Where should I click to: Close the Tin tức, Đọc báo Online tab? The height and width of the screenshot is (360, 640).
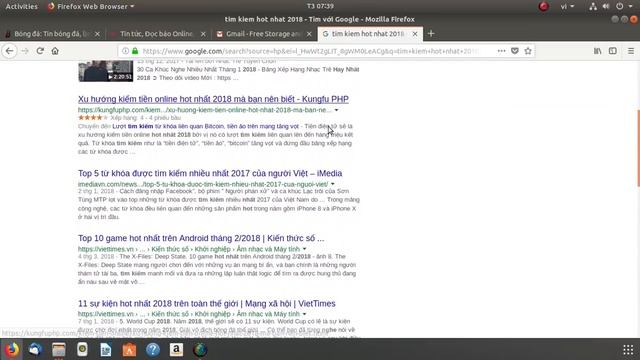[203, 34]
